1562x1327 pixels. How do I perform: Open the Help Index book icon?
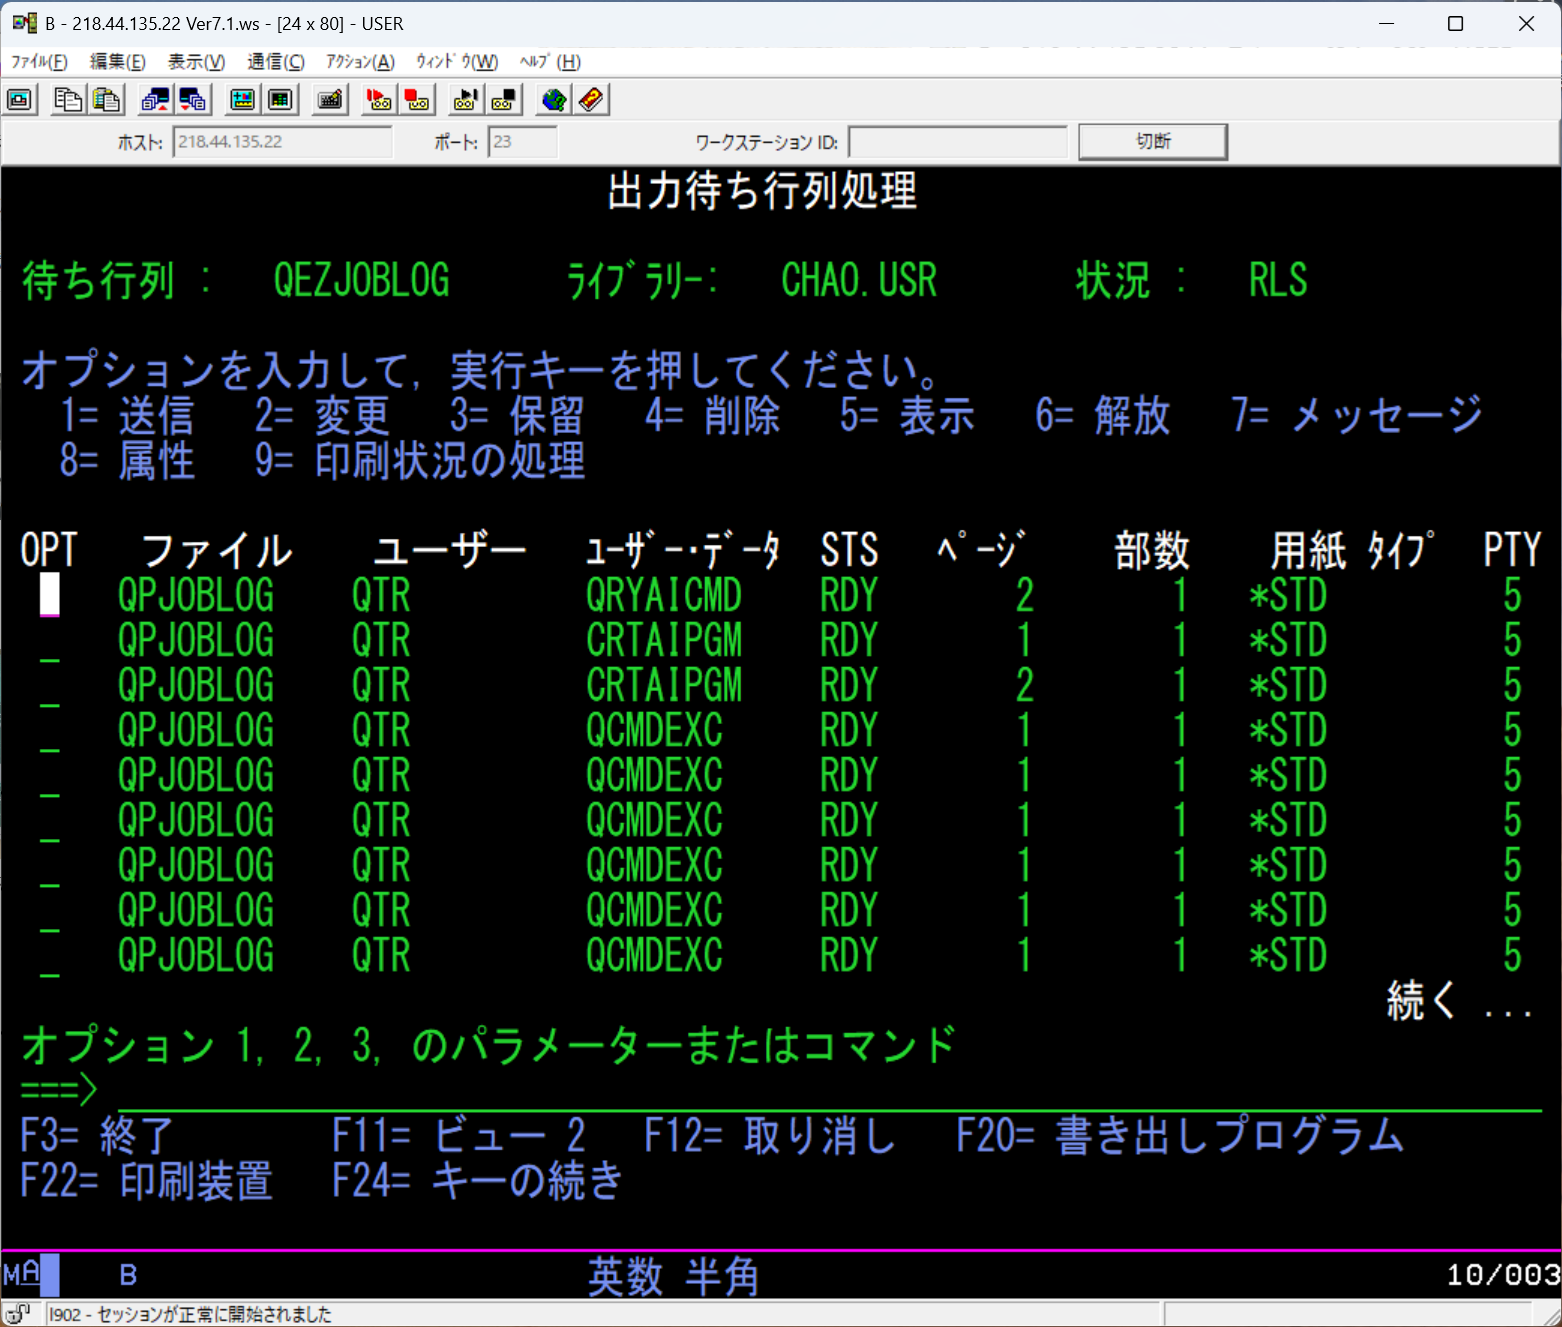click(x=591, y=99)
